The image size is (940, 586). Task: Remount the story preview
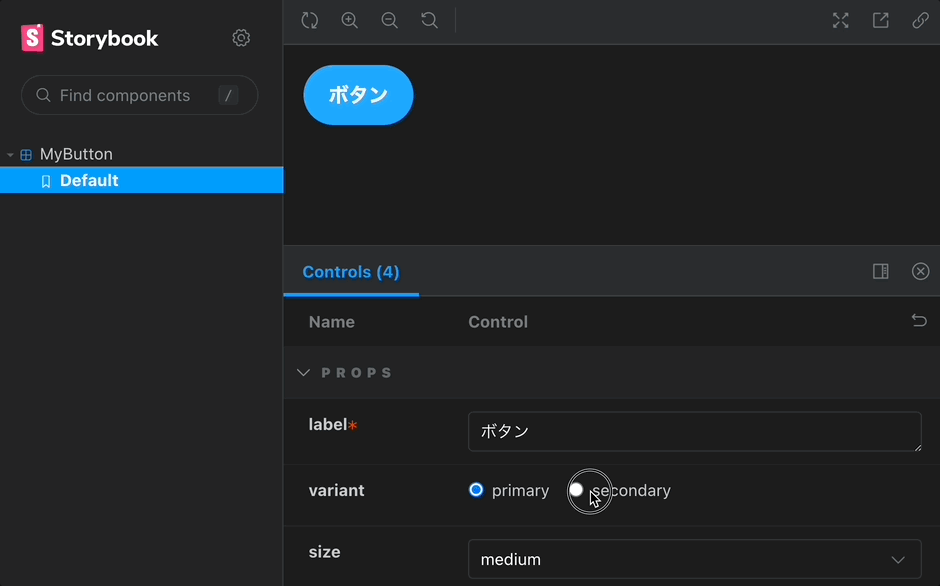(309, 20)
